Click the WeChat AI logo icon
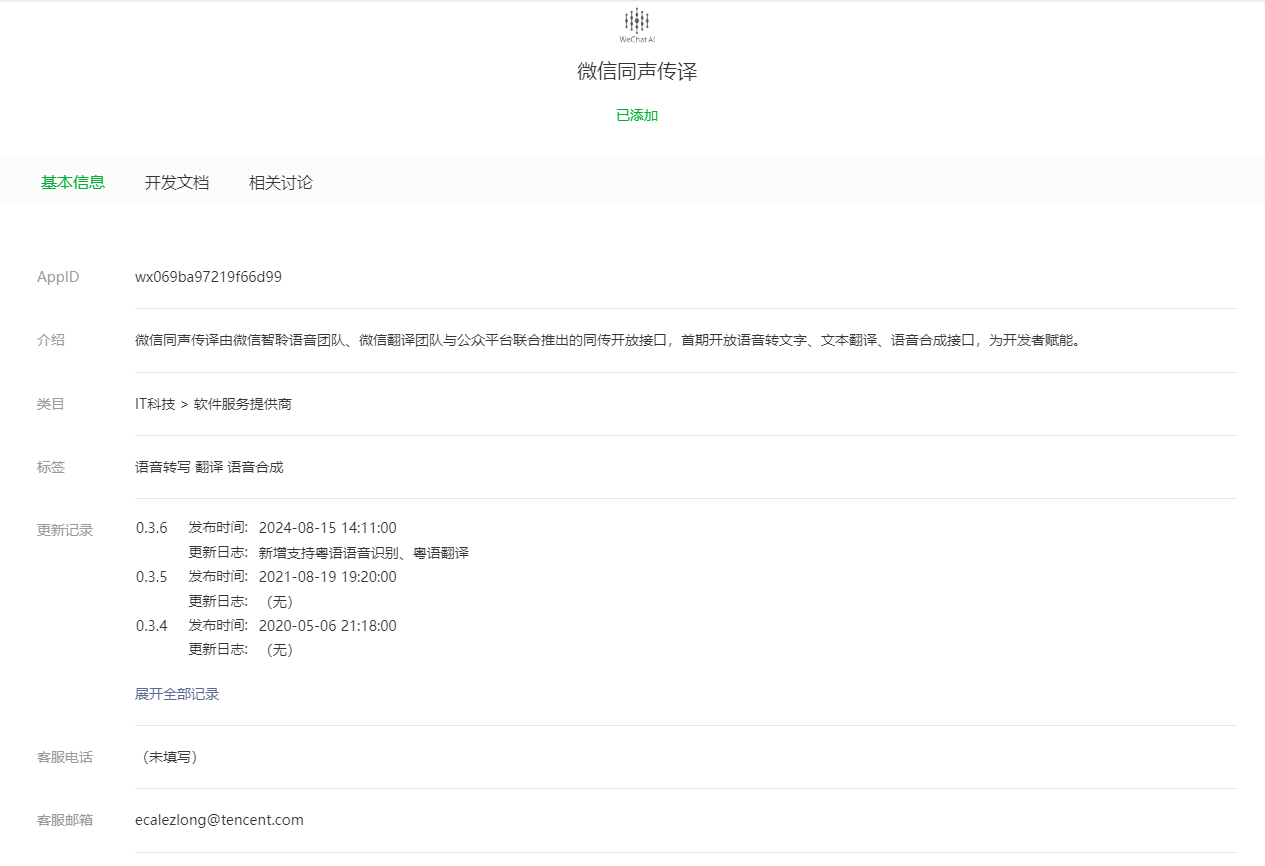 pos(637,24)
